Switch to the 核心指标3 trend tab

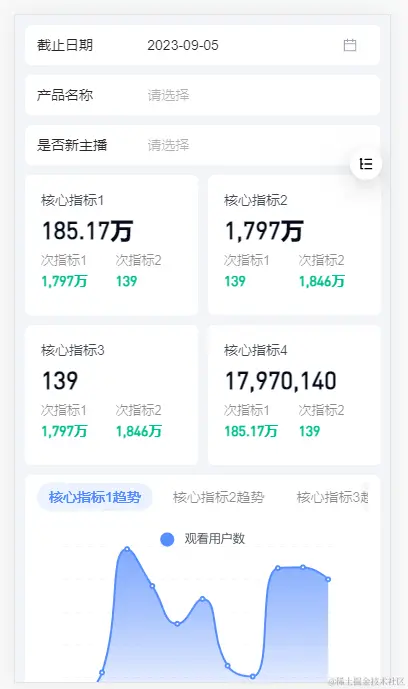pyautogui.click(x=332, y=497)
